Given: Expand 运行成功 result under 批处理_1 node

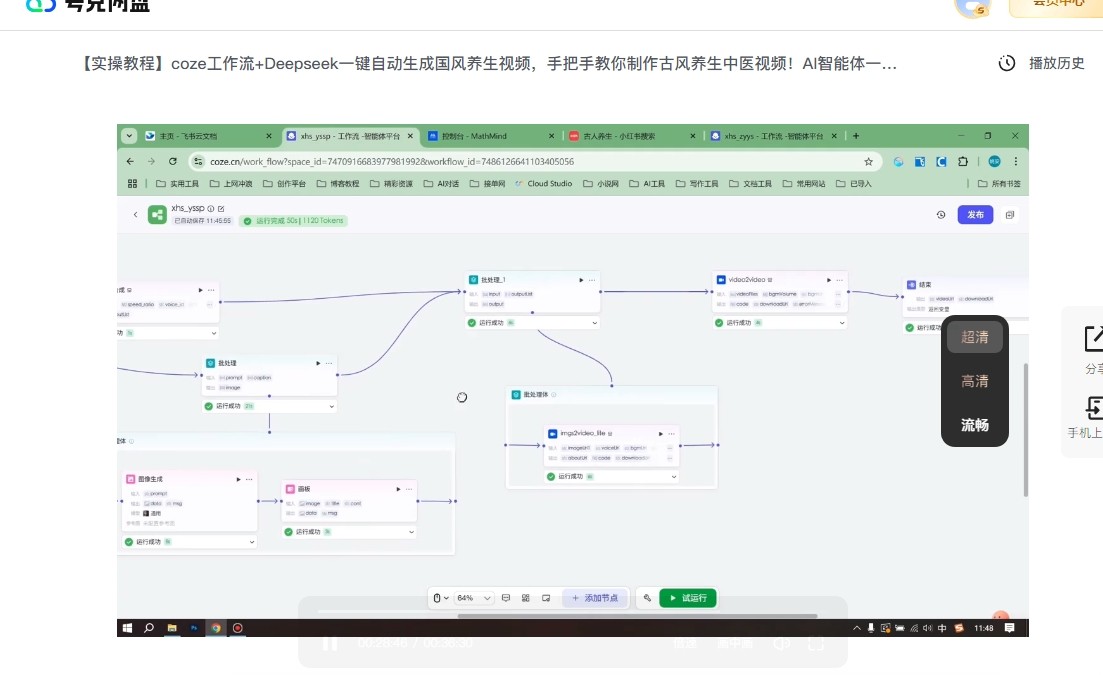Looking at the screenshot, I should (596, 323).
